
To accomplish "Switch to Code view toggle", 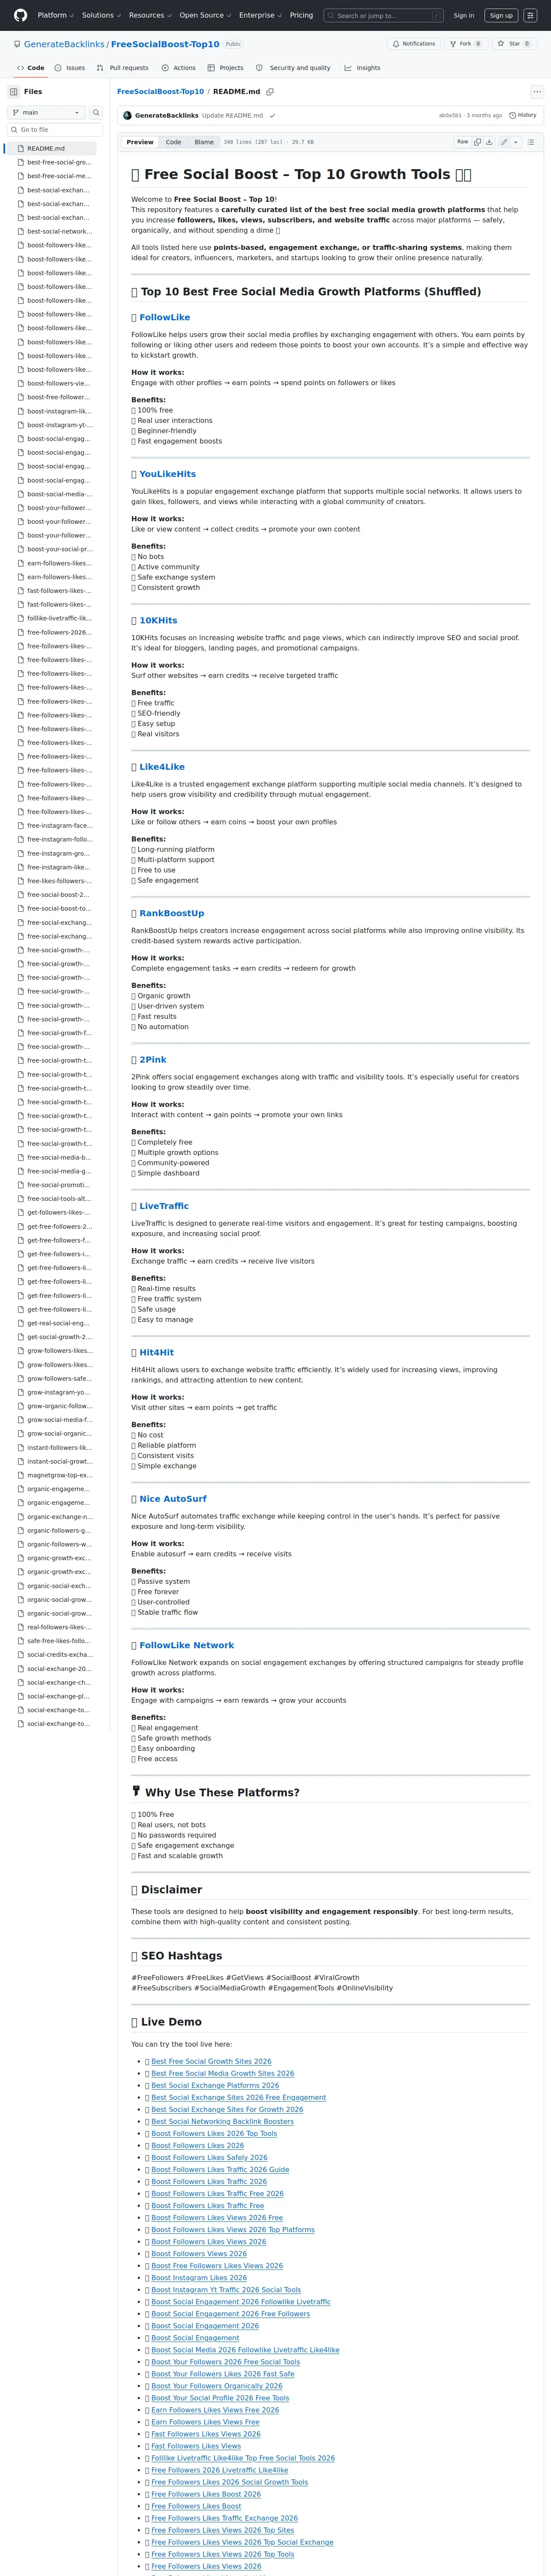I will (x=173, y=142).
